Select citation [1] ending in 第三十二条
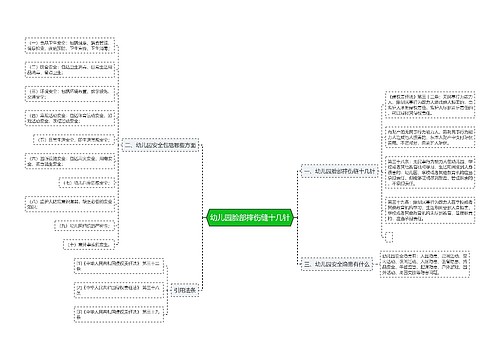The image size is (500, 360). point(119,266)
